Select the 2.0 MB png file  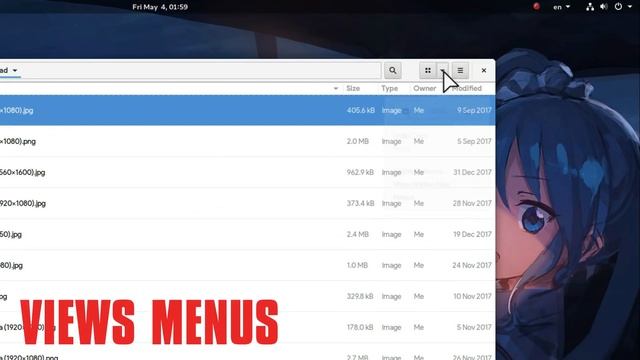(247, 141)
